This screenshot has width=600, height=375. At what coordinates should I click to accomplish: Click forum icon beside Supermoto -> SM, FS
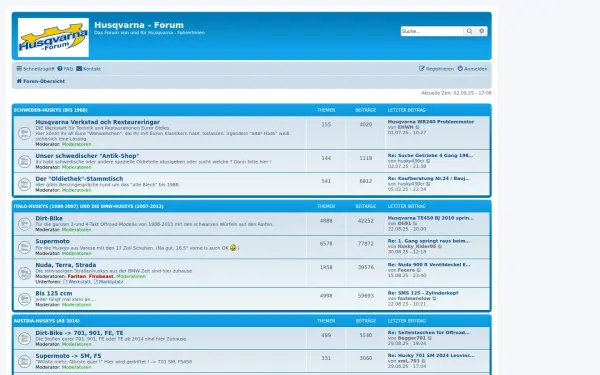click(x=24, y=361)
